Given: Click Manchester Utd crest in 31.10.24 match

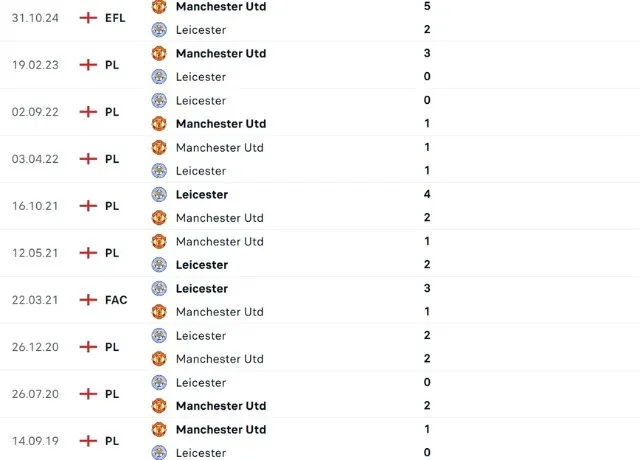Looking at the screenshot, I should point(159,7).
